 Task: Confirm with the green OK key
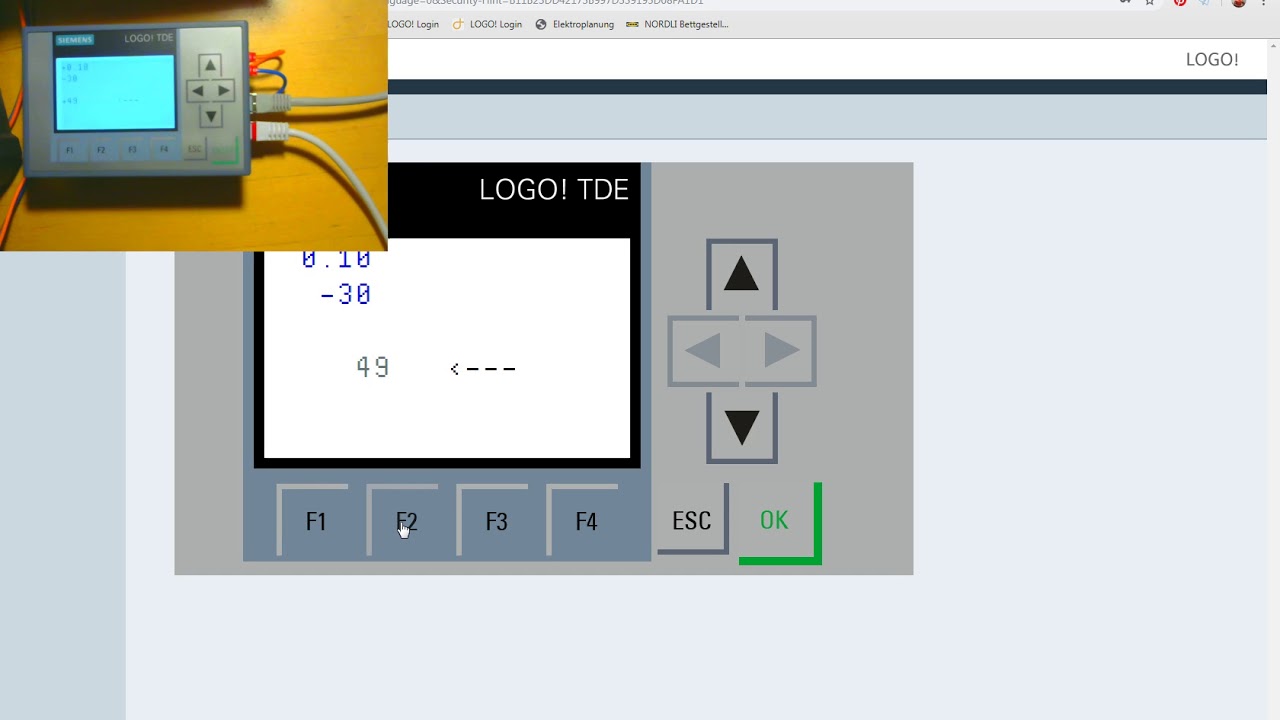779,523
